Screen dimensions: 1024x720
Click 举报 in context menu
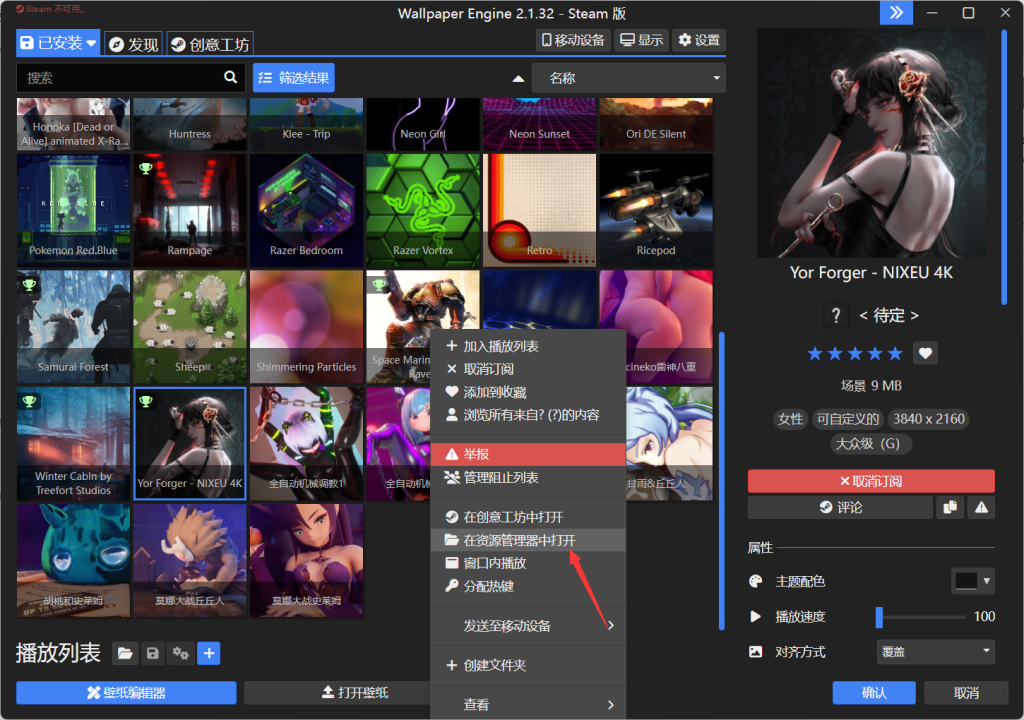coord(528,454)
